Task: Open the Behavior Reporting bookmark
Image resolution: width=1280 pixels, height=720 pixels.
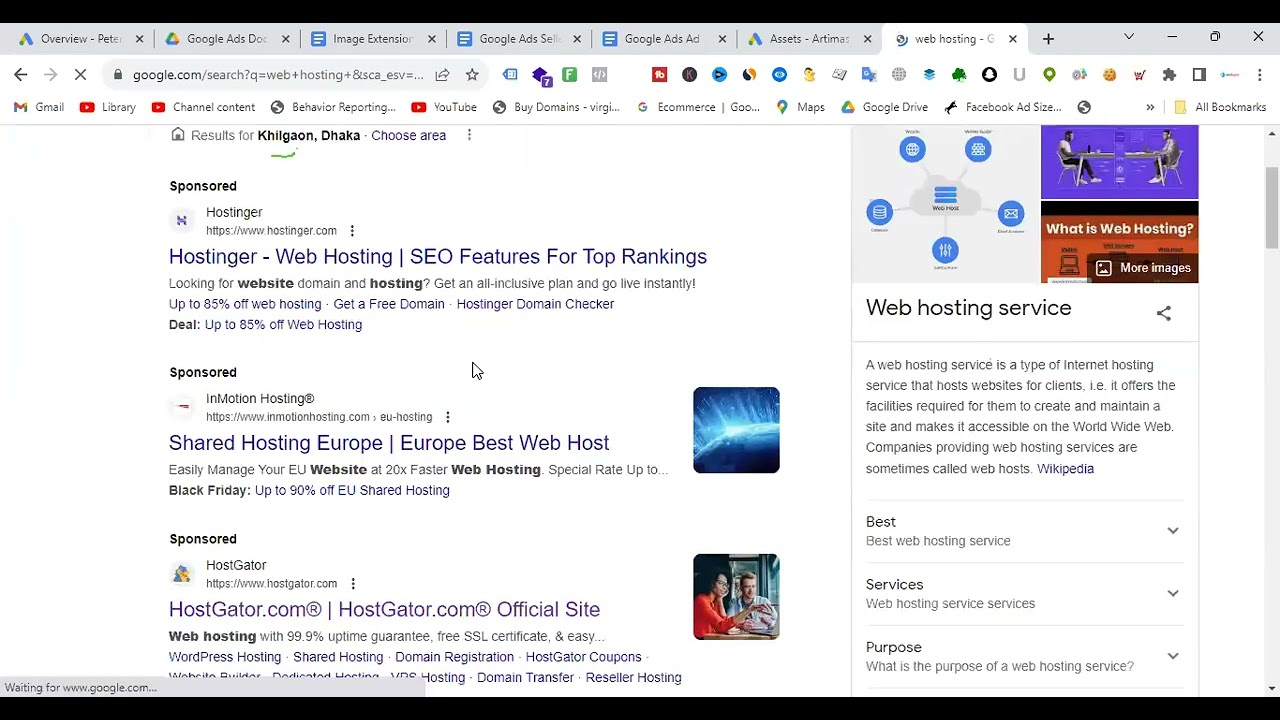Action: point(334,107)
